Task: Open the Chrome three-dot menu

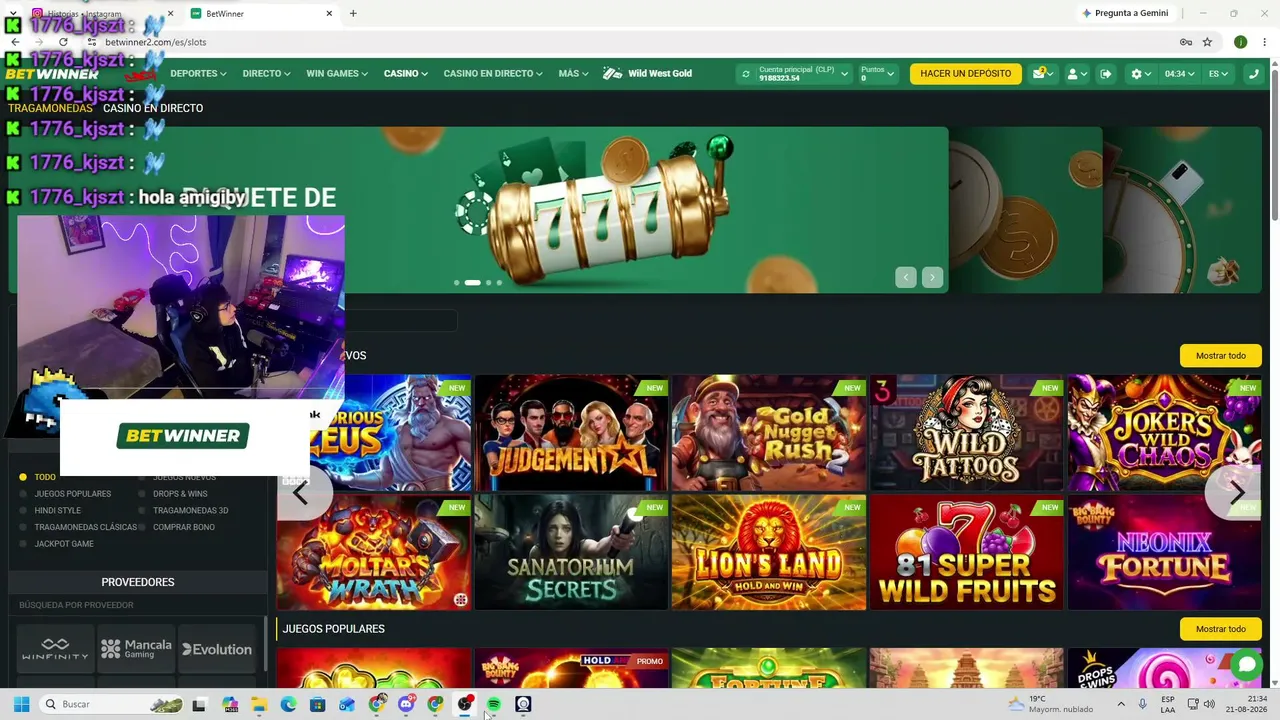Action: tap(1265, 42)
